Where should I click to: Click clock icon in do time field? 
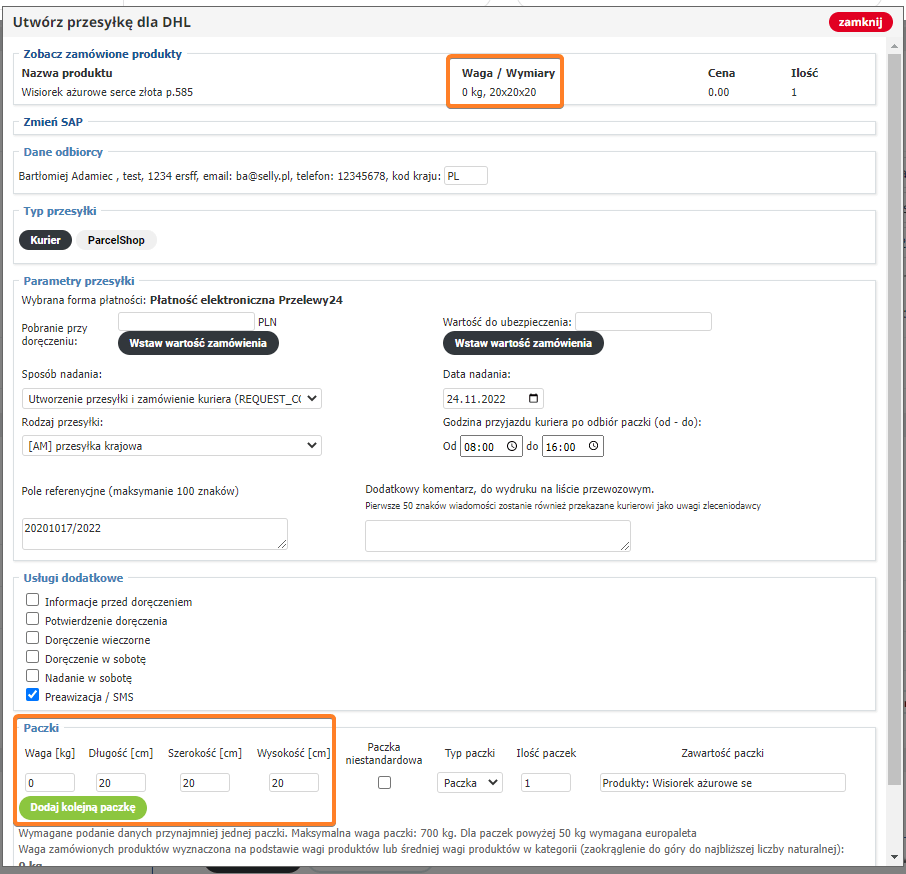pos(594,447)
